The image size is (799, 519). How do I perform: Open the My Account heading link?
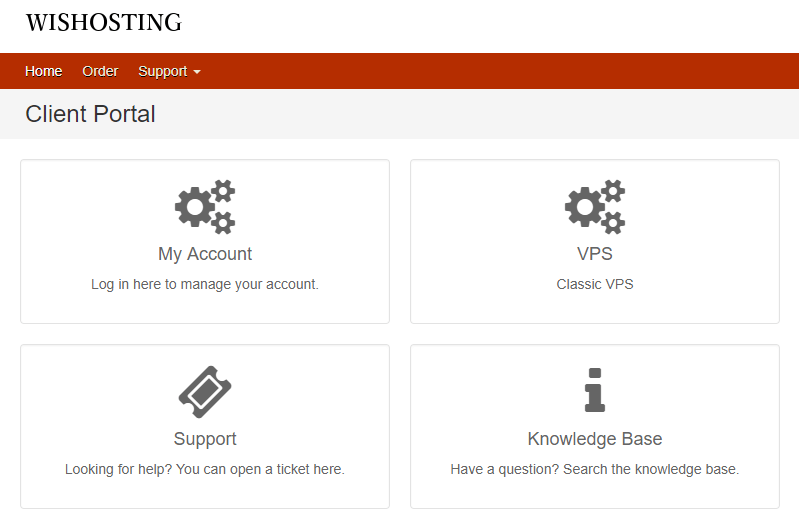pyautogui.click(x=205, y=254)
